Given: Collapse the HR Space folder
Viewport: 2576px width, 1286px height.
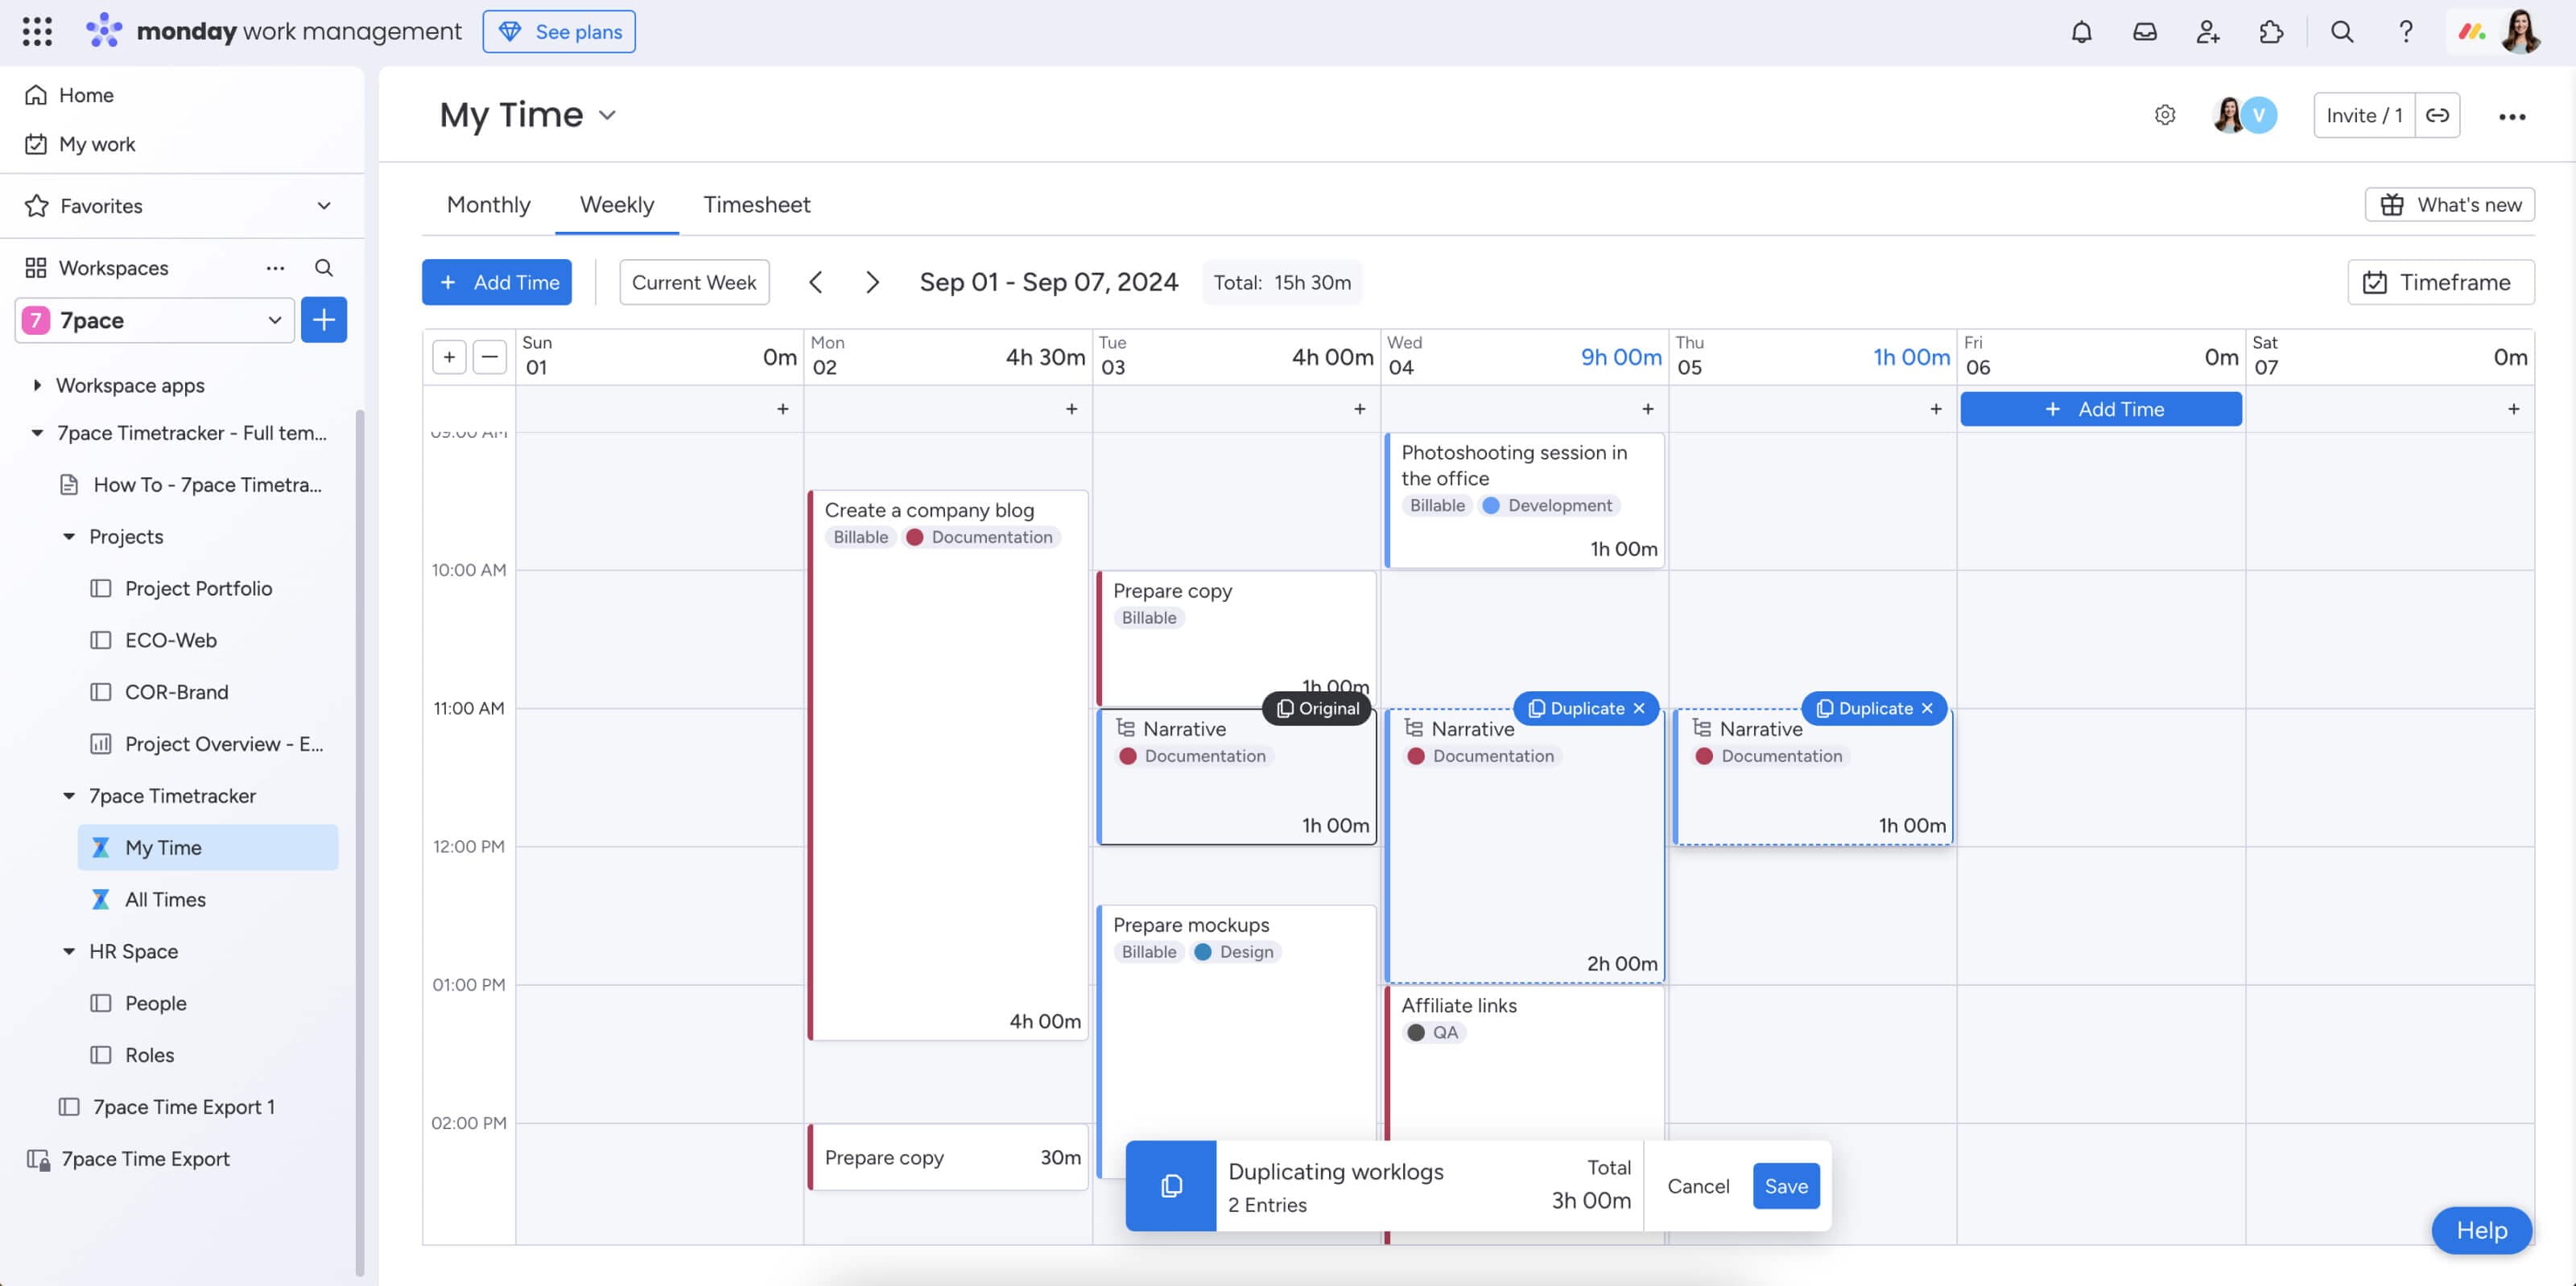Looking at the screenshot, I should click(x=69, y=951).
